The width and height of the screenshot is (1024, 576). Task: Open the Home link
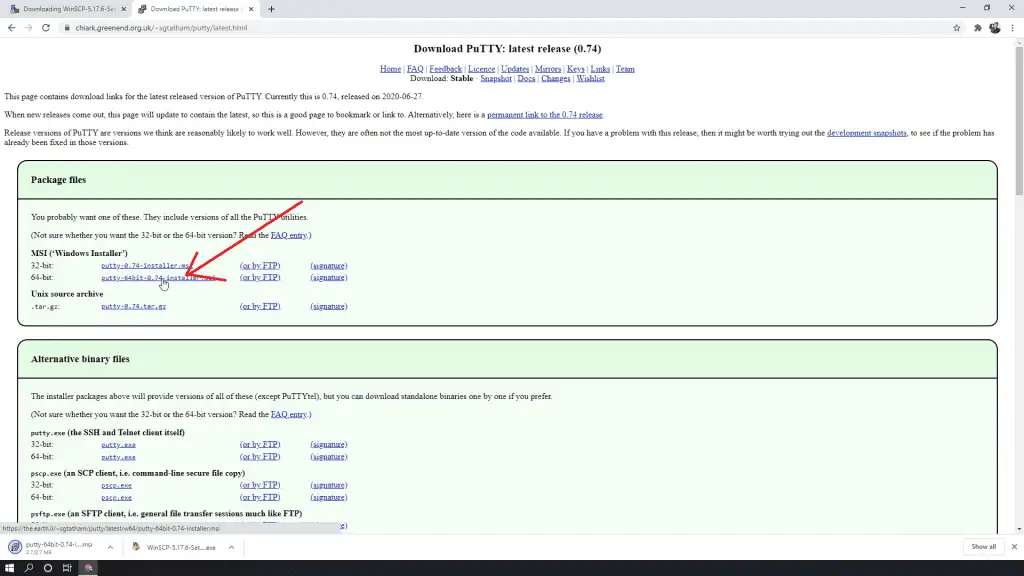391,69
